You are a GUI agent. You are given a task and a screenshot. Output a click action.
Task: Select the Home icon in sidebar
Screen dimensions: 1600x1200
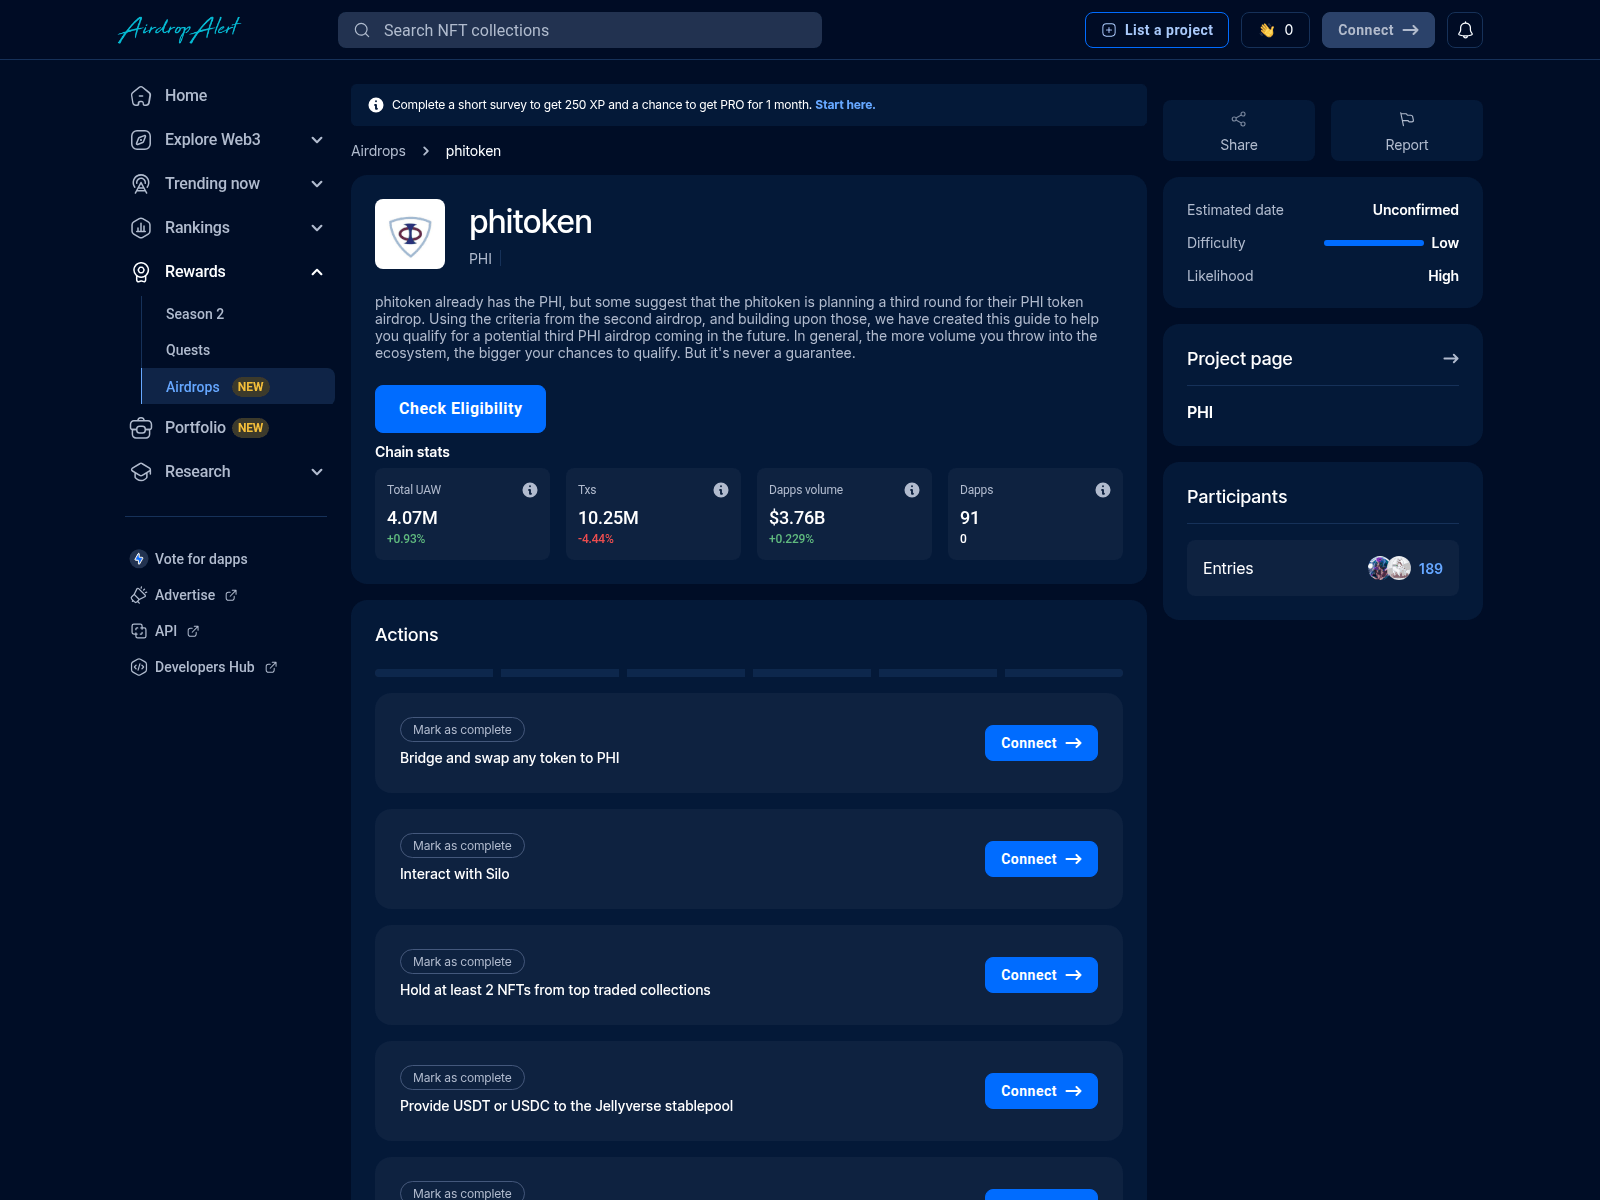(x=140, y=95)
